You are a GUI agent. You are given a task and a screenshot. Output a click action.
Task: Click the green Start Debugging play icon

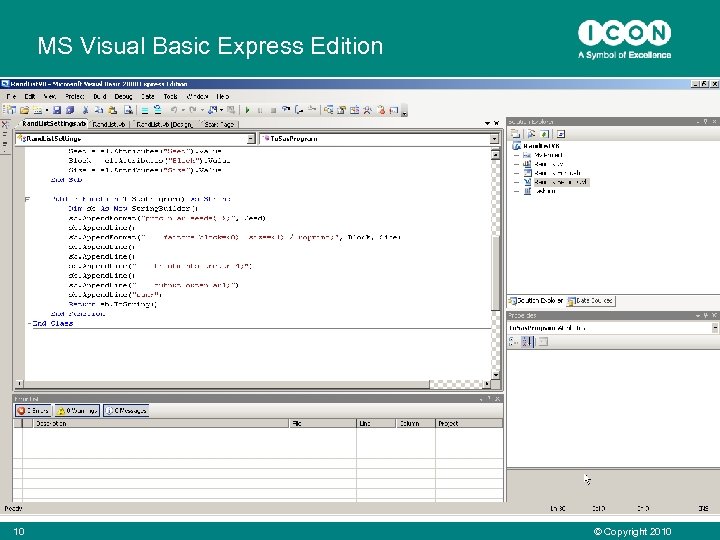247,110
